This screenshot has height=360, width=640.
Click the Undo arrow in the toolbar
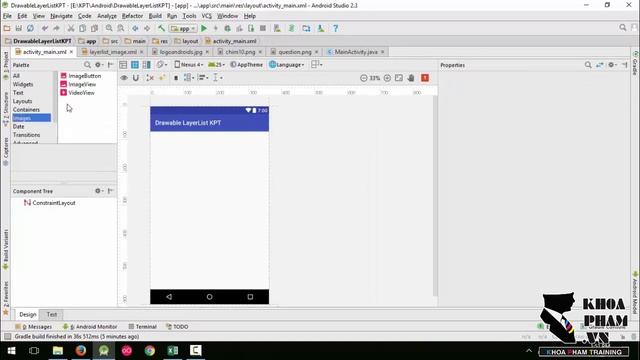point(45,28)
